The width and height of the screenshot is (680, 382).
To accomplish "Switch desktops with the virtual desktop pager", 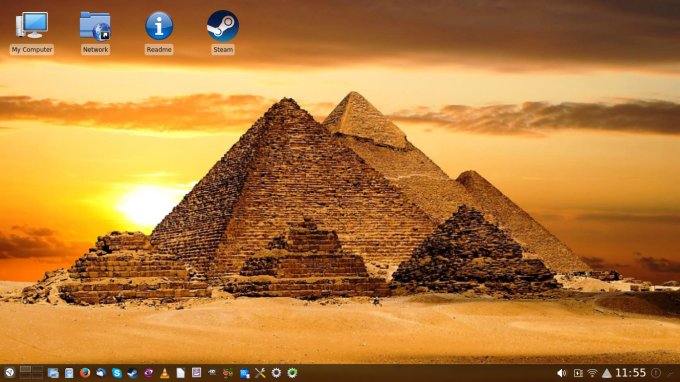I will click(31, 372).
